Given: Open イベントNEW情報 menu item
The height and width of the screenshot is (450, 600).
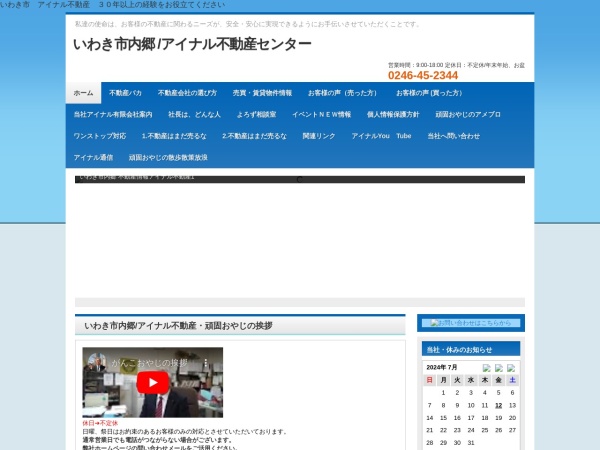Looking at the screenshot, I should [x=321, y=114].
